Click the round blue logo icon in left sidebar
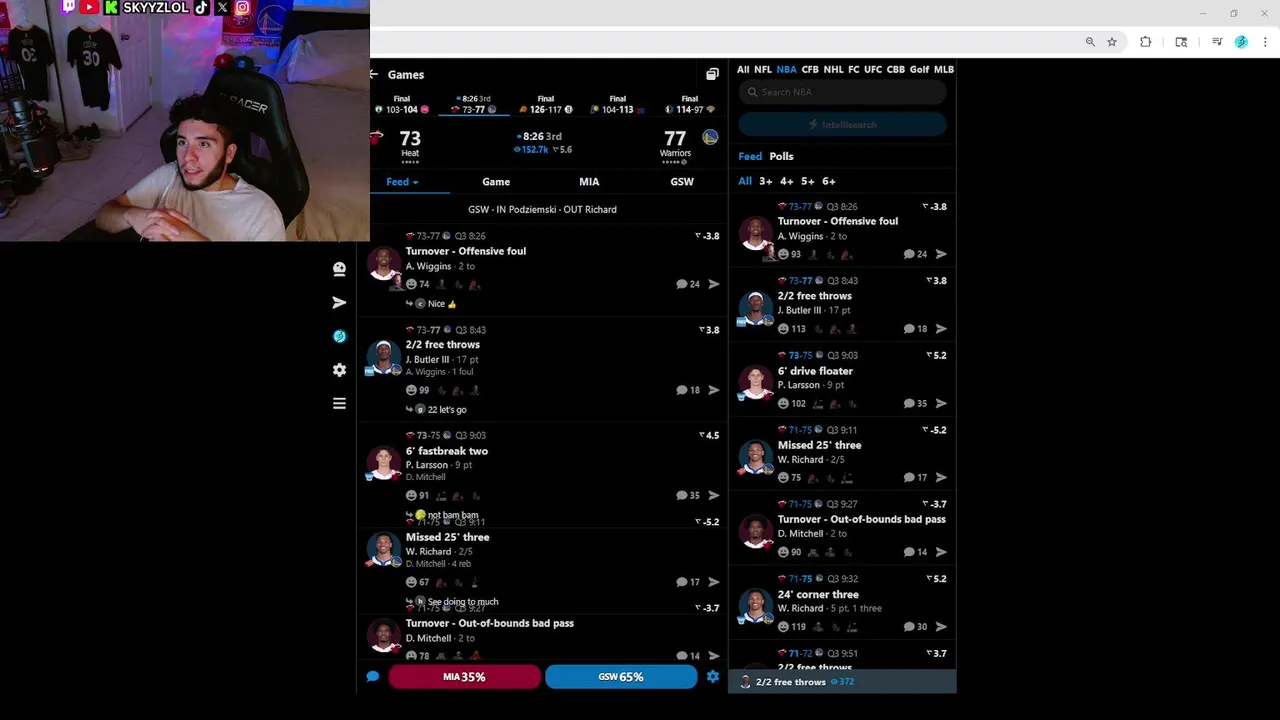1280x720 pixels. (x=339, y=336)
